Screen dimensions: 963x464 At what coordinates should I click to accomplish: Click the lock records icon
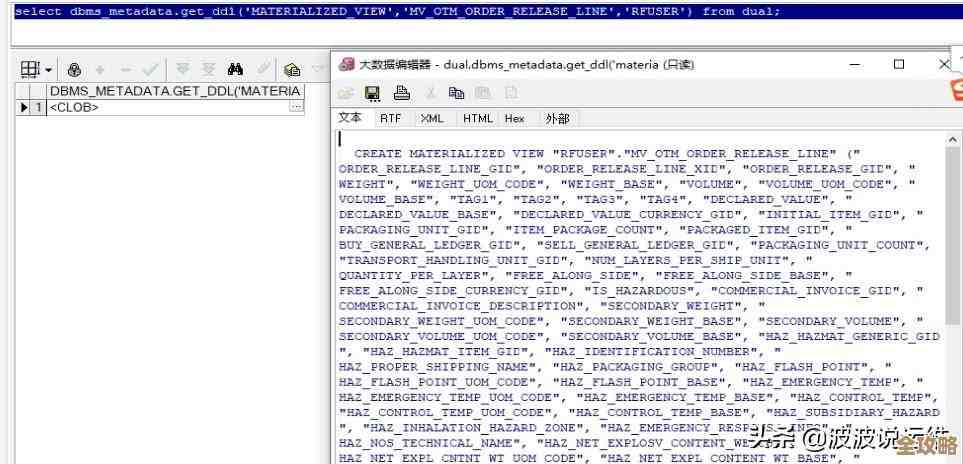tap(74, 70)
